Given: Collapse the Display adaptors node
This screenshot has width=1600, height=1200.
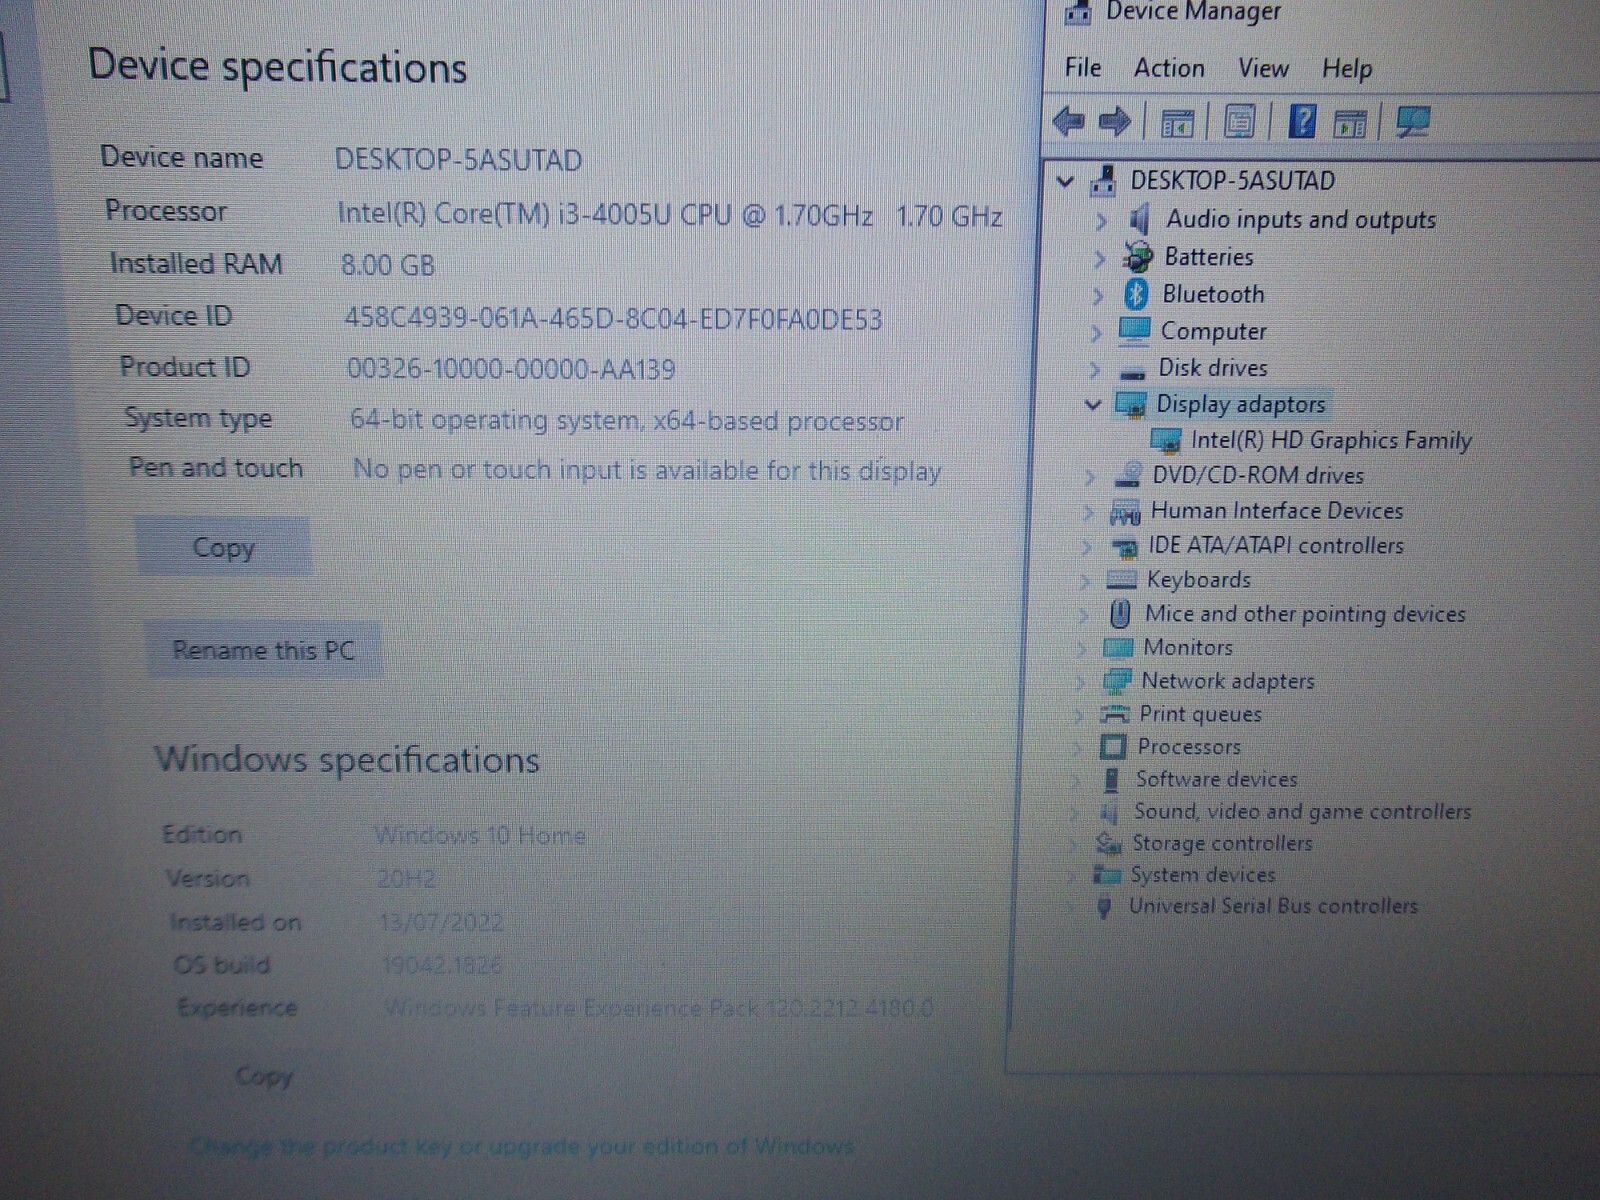Looking at the screenshot, I should [x=1093, y=405].
